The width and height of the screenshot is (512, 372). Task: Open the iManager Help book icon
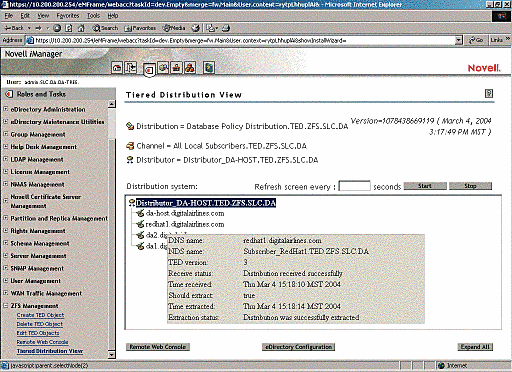[209, 68]
